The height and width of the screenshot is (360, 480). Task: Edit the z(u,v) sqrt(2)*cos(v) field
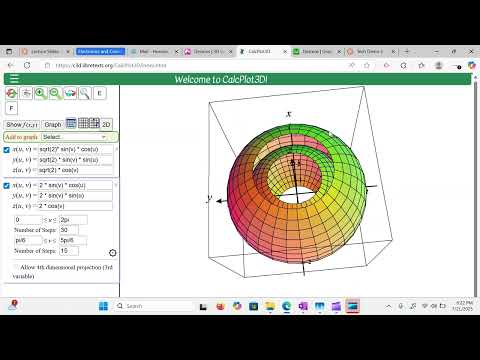pos(76,170)
